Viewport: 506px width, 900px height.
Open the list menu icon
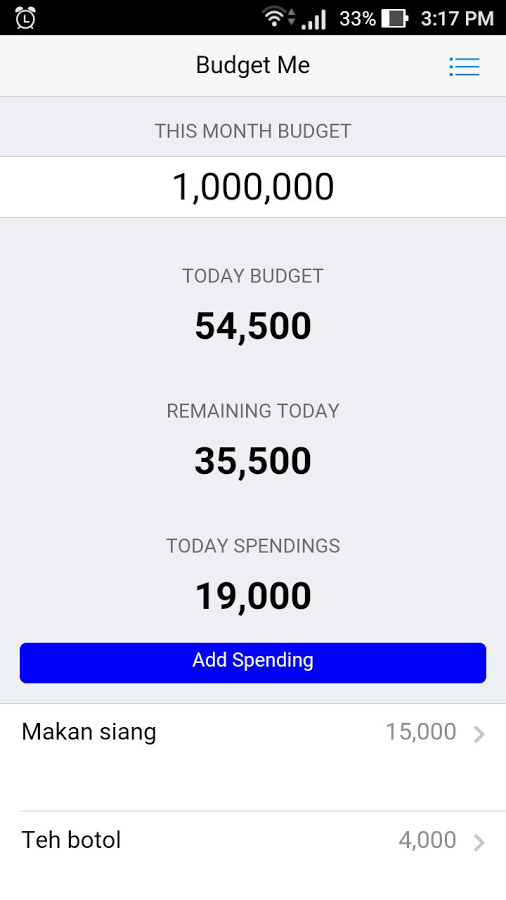[464, 67]
